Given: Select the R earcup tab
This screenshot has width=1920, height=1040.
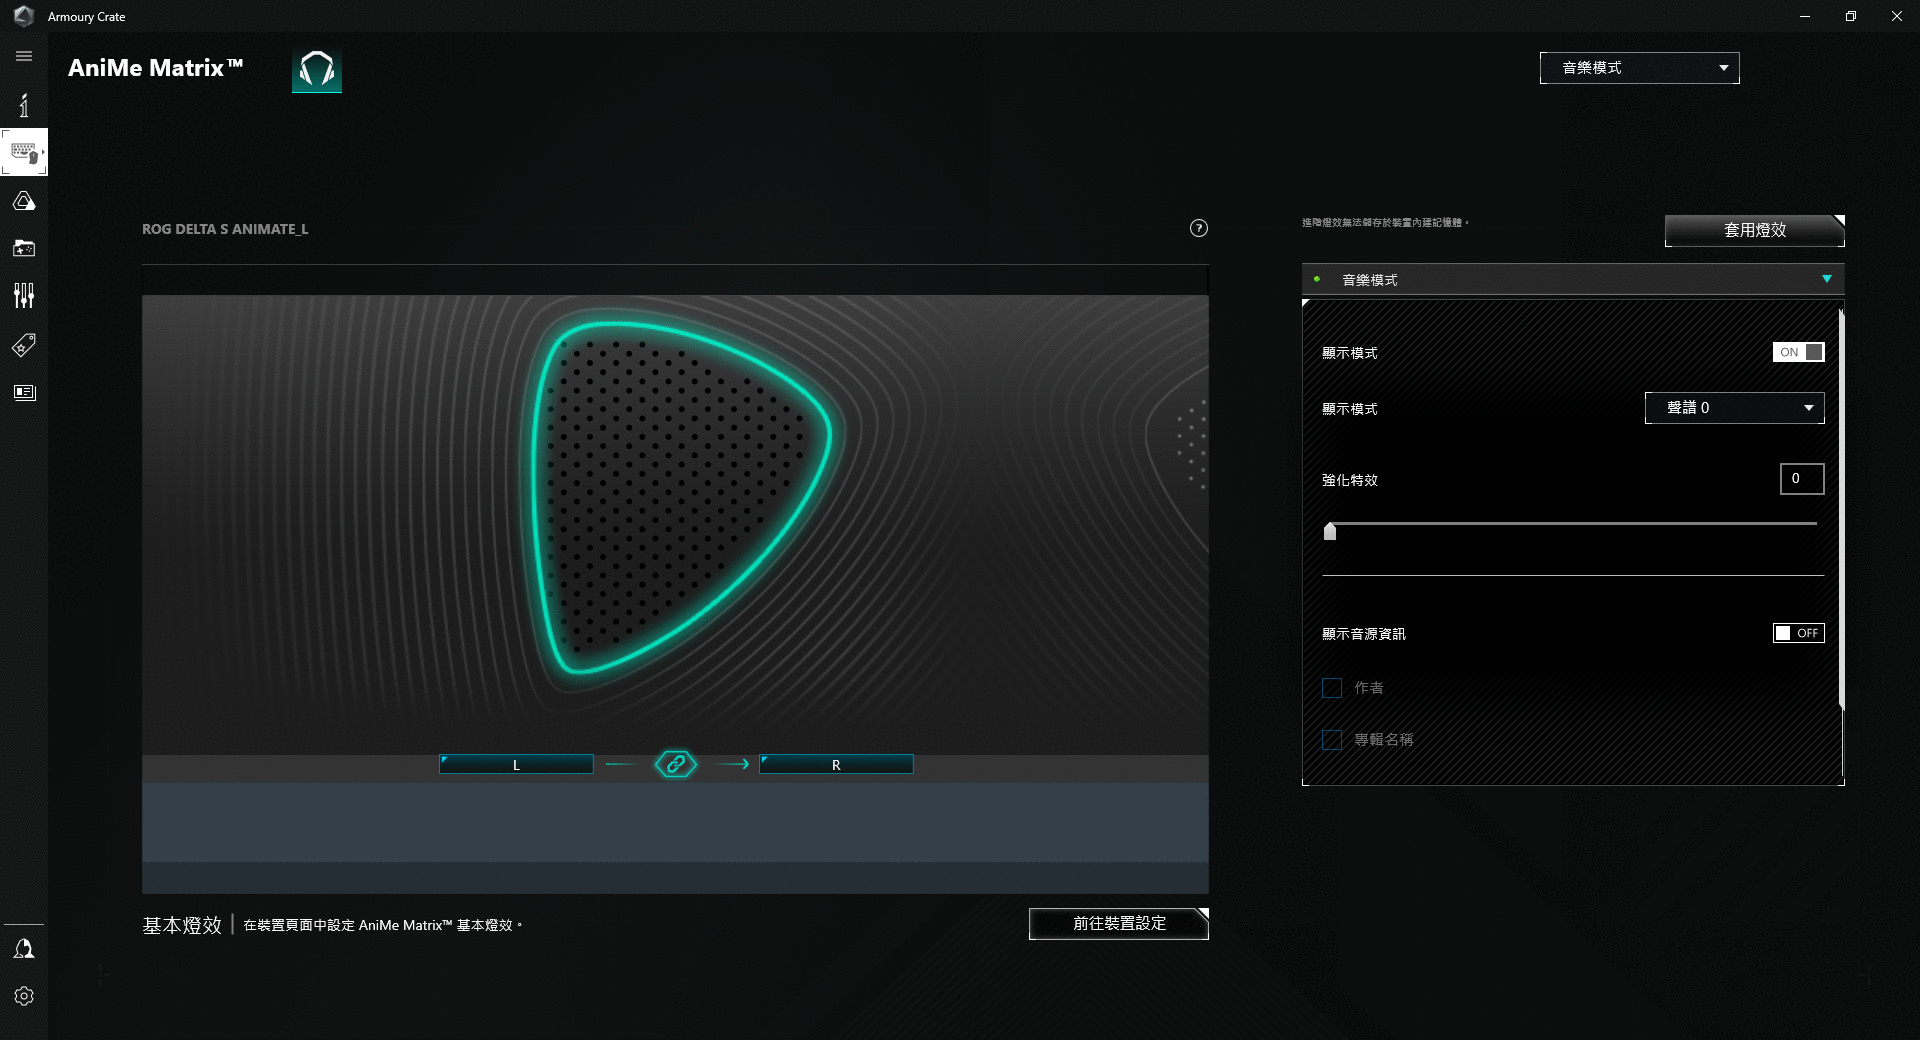Looking at the screenshot, I should (836, 764).
